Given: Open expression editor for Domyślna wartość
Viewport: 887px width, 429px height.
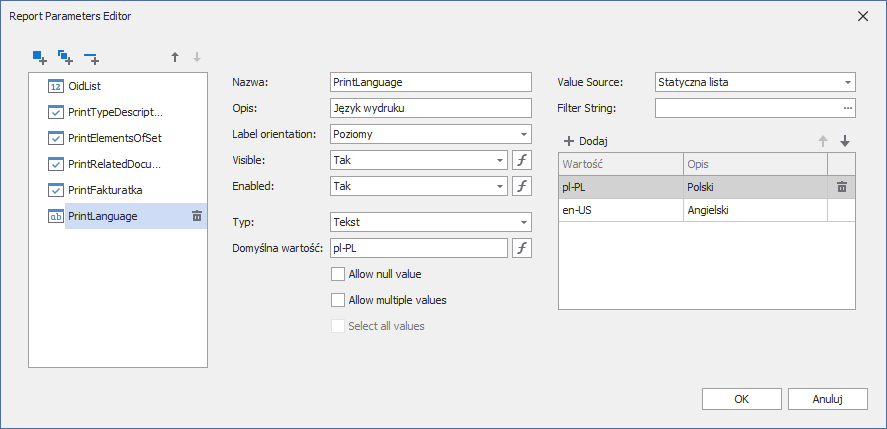Looking at the screenshot, I should (x=521, y=249).
